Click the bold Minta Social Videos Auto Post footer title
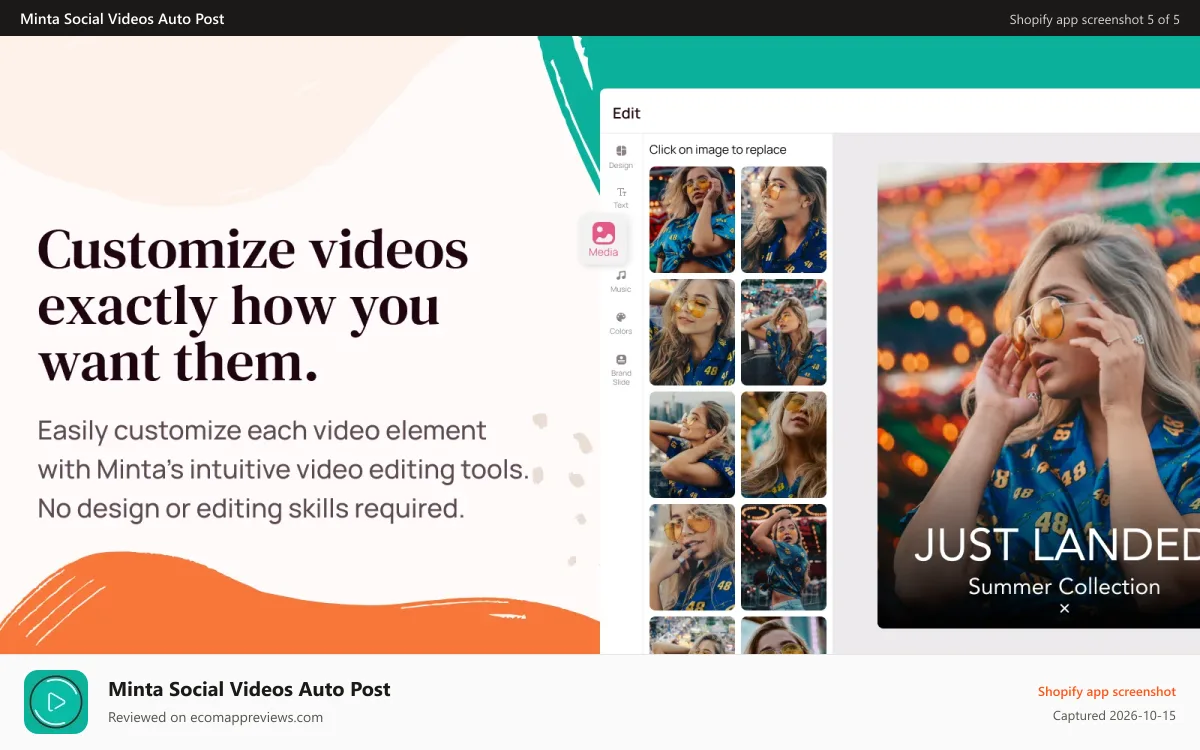 click(249, 689)
